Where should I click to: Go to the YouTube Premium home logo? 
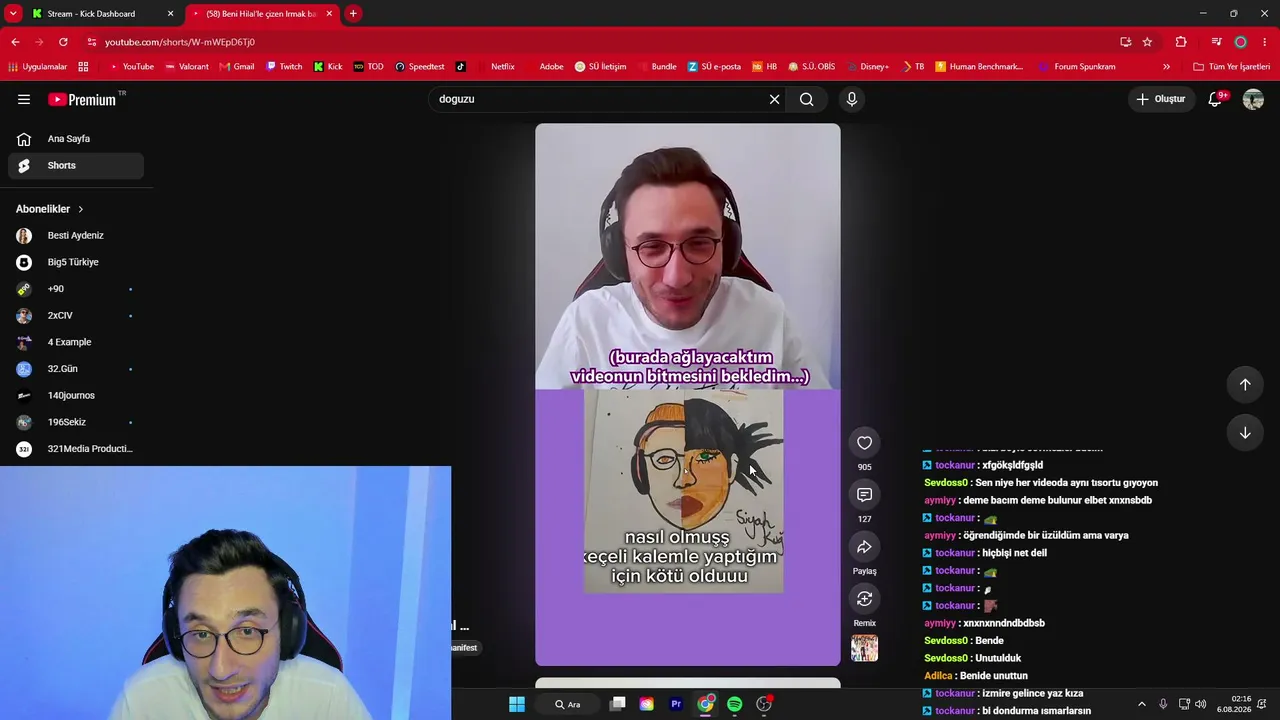click(x=82, y=99)
